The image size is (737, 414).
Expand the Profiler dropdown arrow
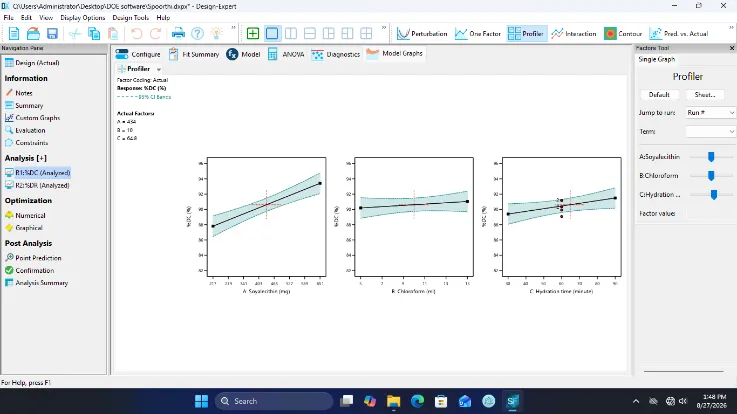[159, 69]
